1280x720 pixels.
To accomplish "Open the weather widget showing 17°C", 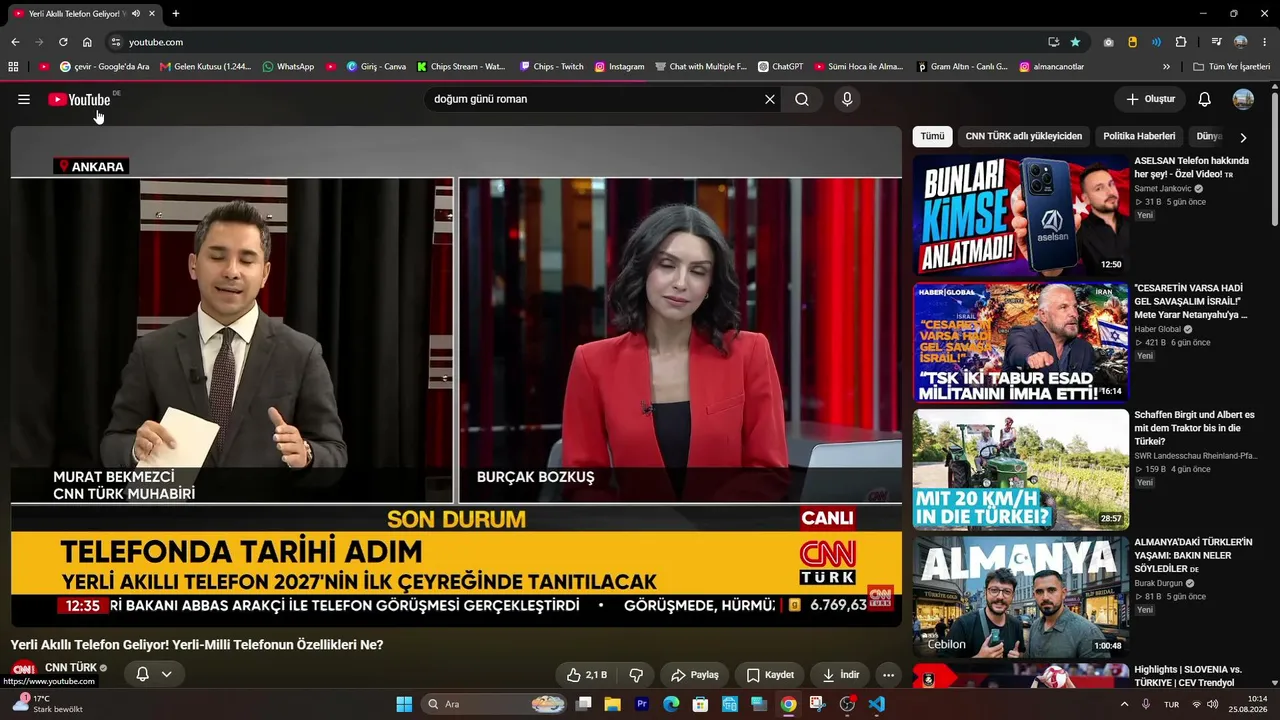I will 48,704.
